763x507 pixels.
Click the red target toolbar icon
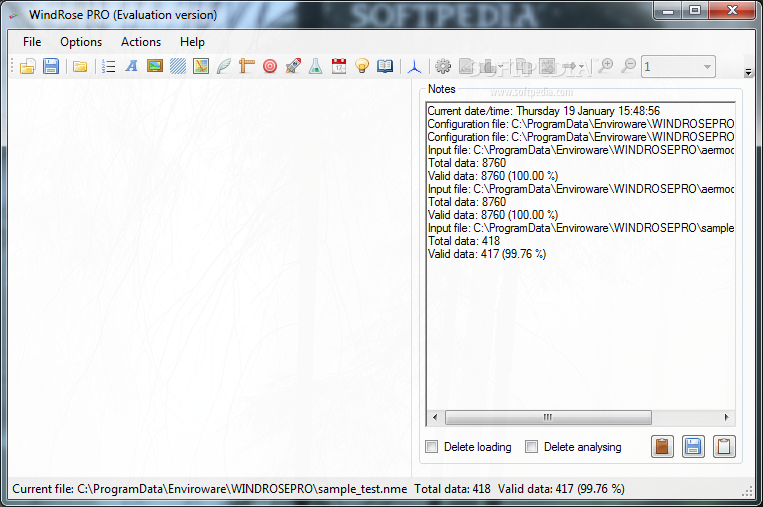(270, 66)
